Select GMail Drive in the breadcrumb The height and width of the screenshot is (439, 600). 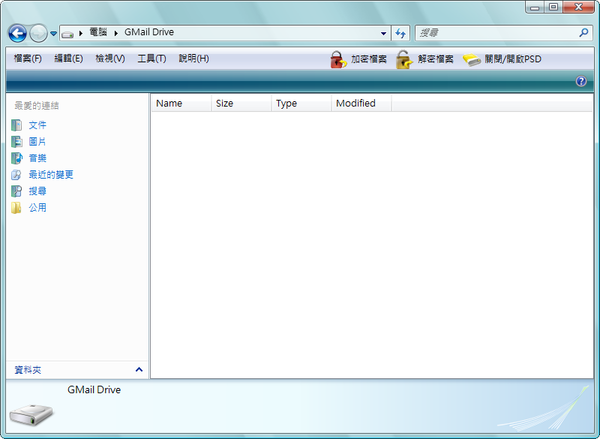tap(149, 32)
